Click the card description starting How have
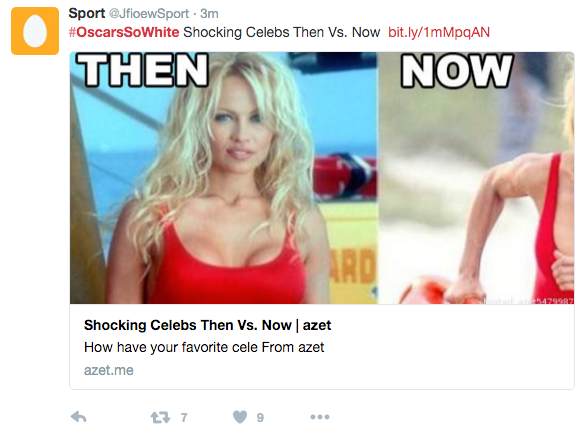The width and height of the screenshot is (582, 431). coord(204,347)
